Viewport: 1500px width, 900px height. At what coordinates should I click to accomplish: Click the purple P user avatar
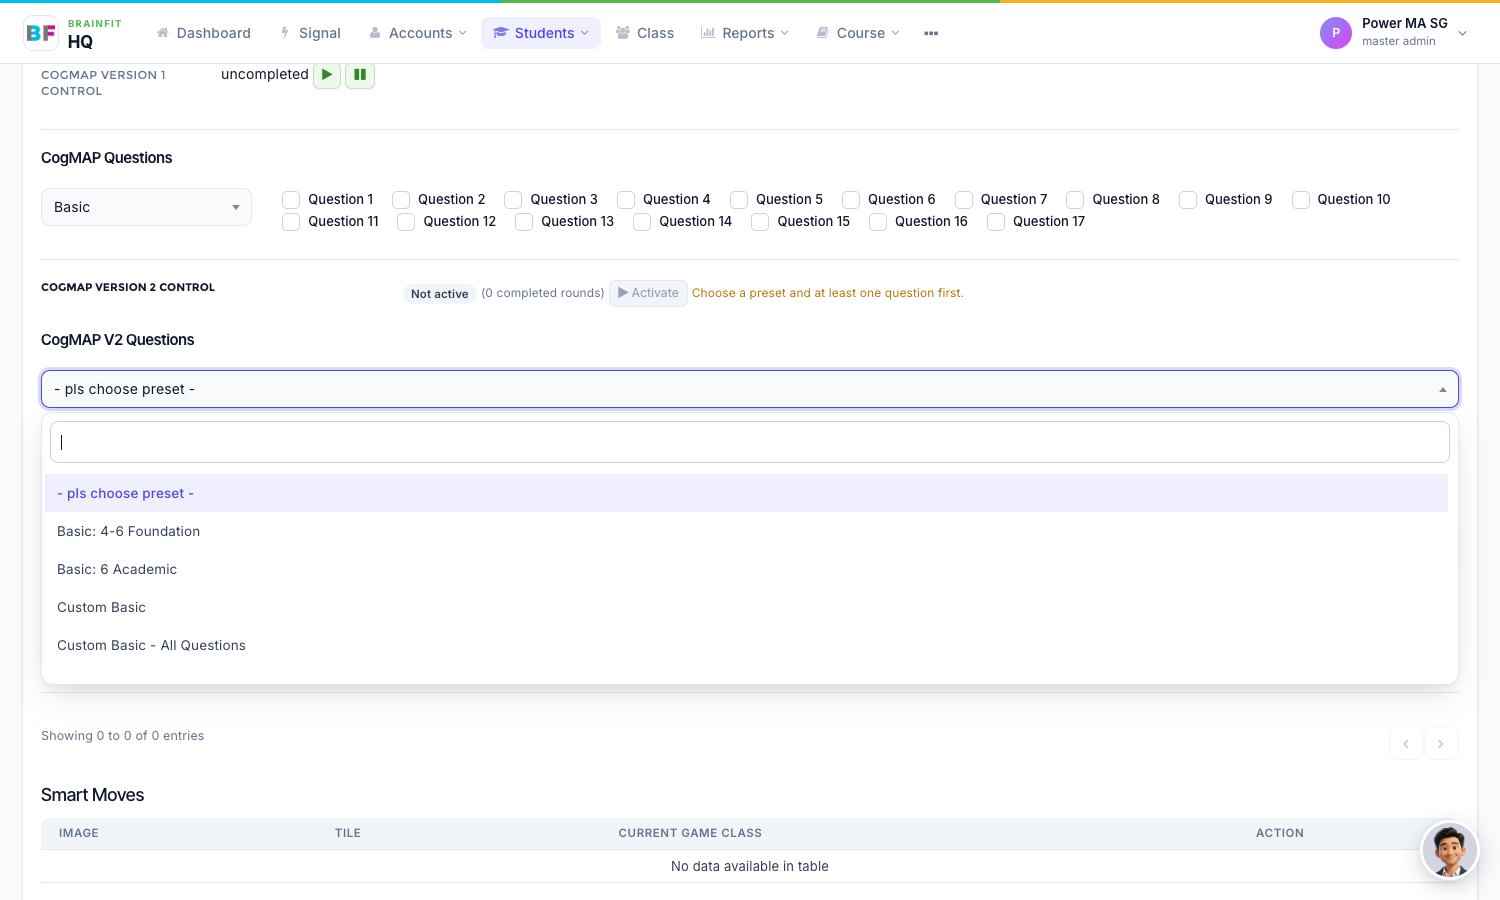(1336, 33)
